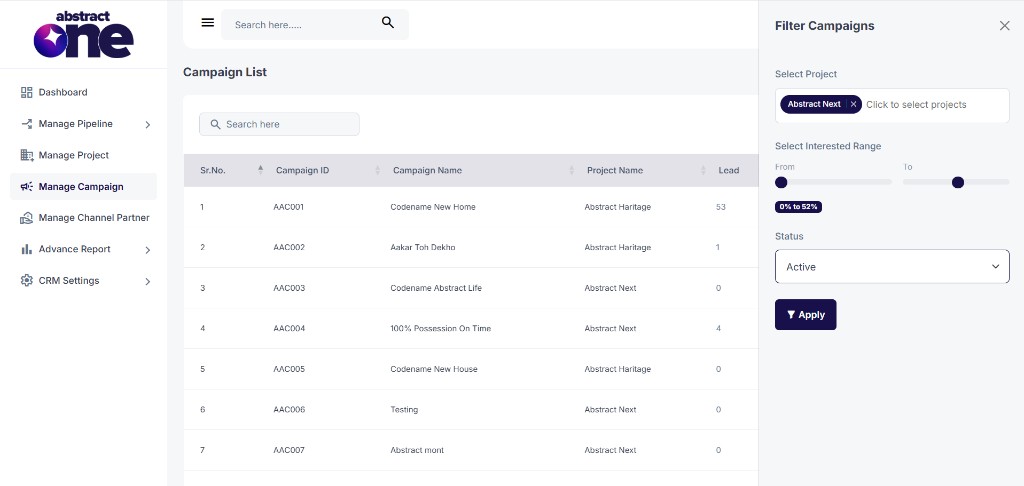Click Campaign ID column header

(x=302, y=170)
